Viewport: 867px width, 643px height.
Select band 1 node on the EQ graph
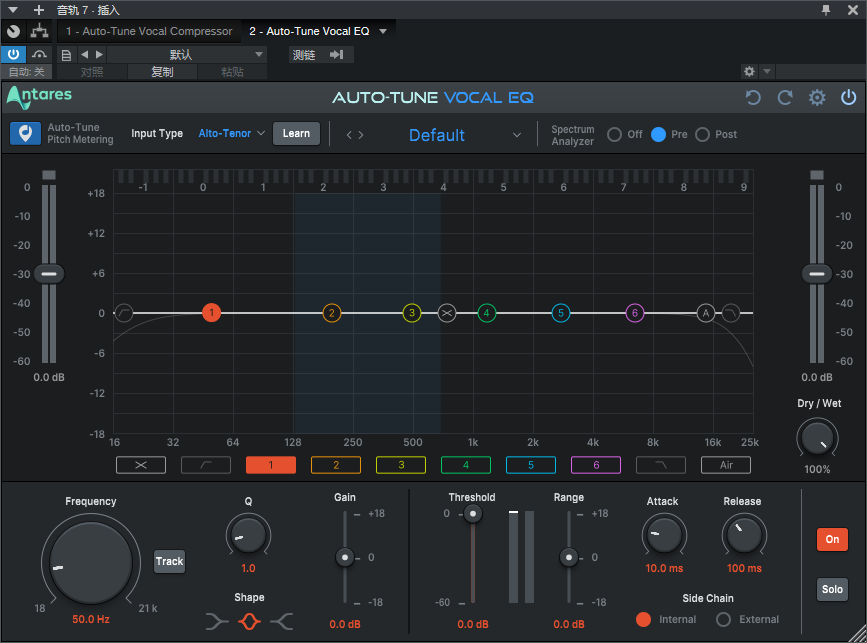(x=211, y=313)
